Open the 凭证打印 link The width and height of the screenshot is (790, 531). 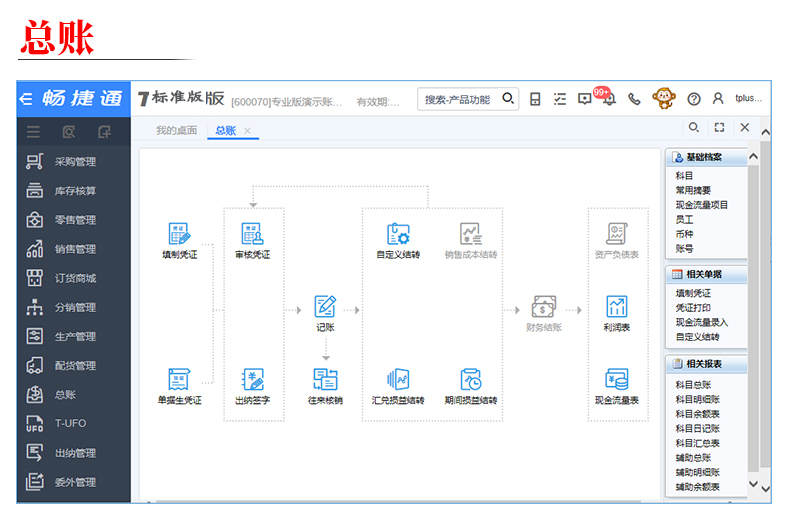point(693,308)
